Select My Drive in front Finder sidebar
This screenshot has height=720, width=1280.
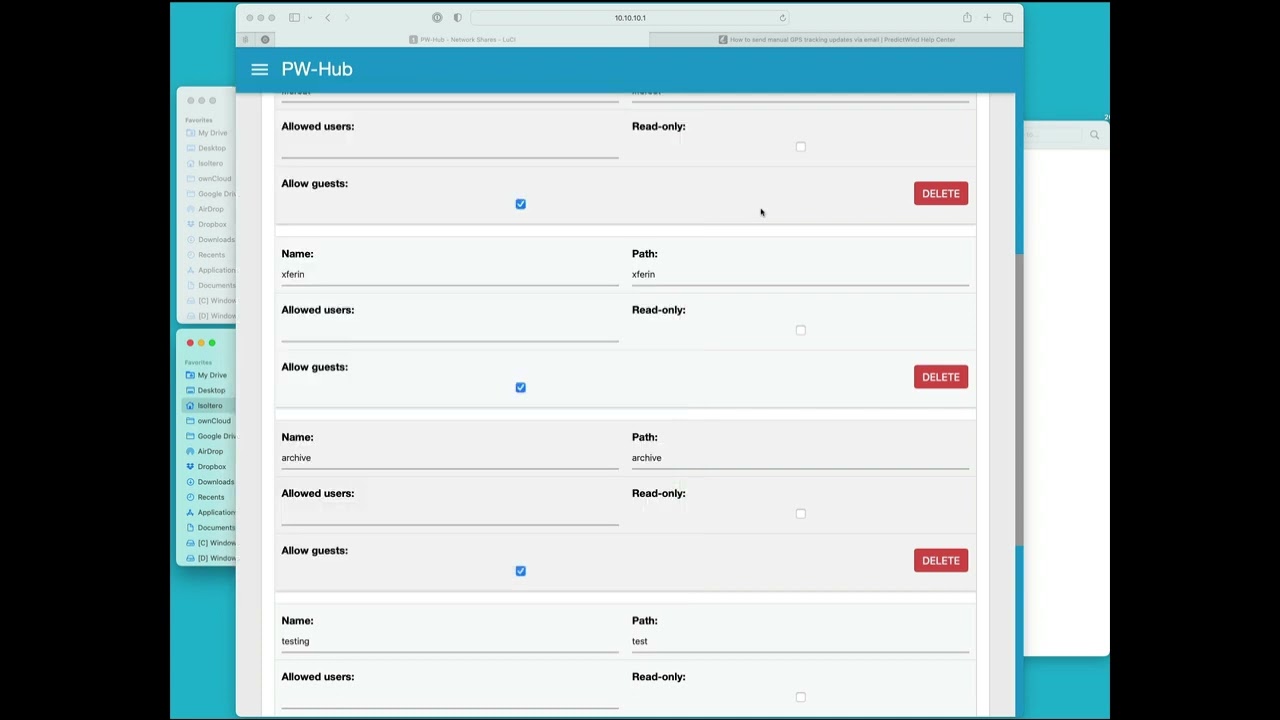click(210, 375)
